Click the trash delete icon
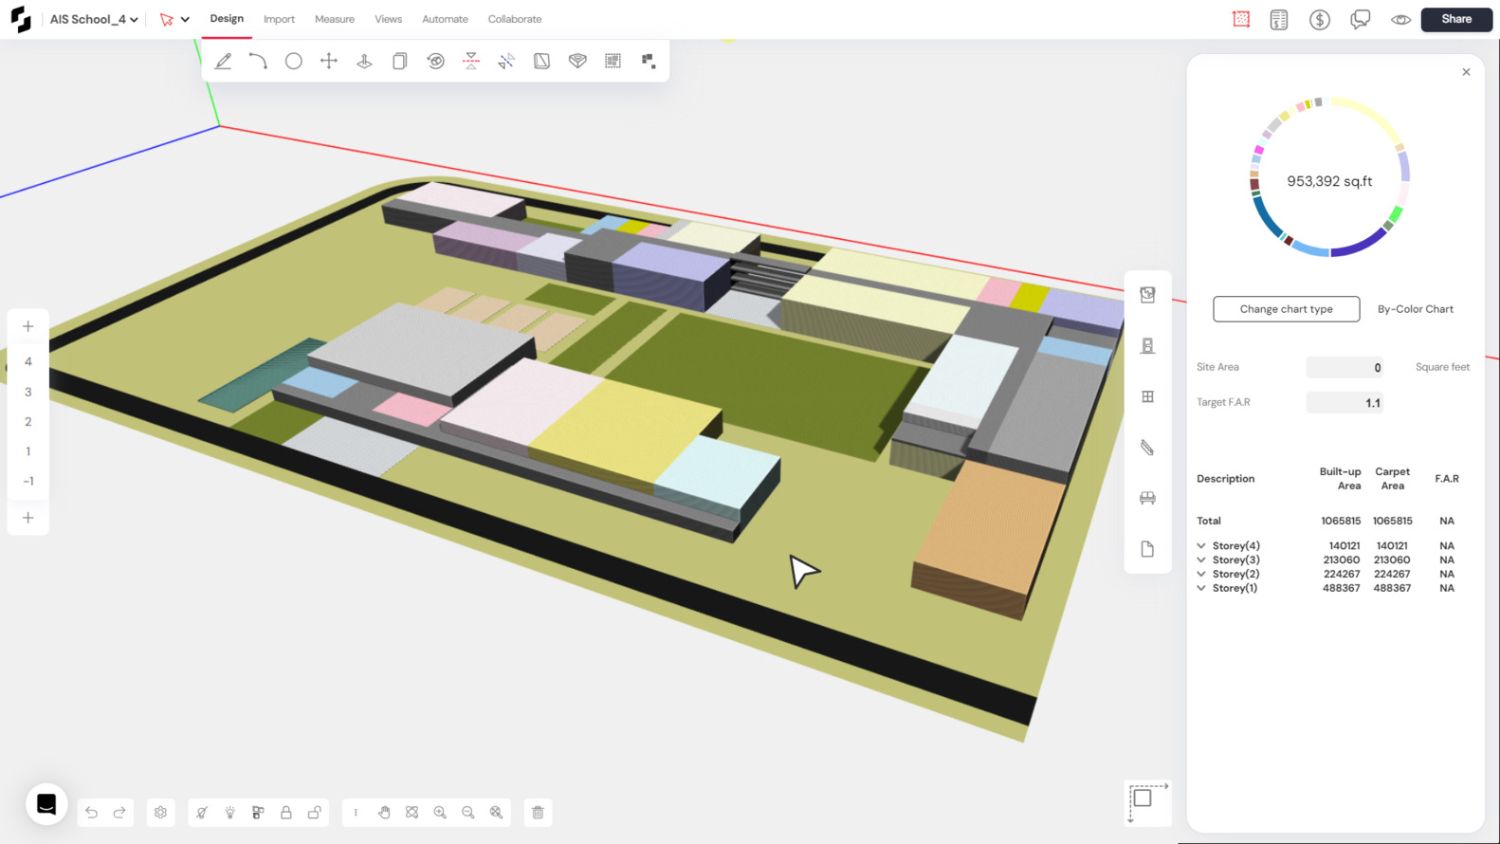Screen dimensions: 1500x844 (x=538, y=812)
